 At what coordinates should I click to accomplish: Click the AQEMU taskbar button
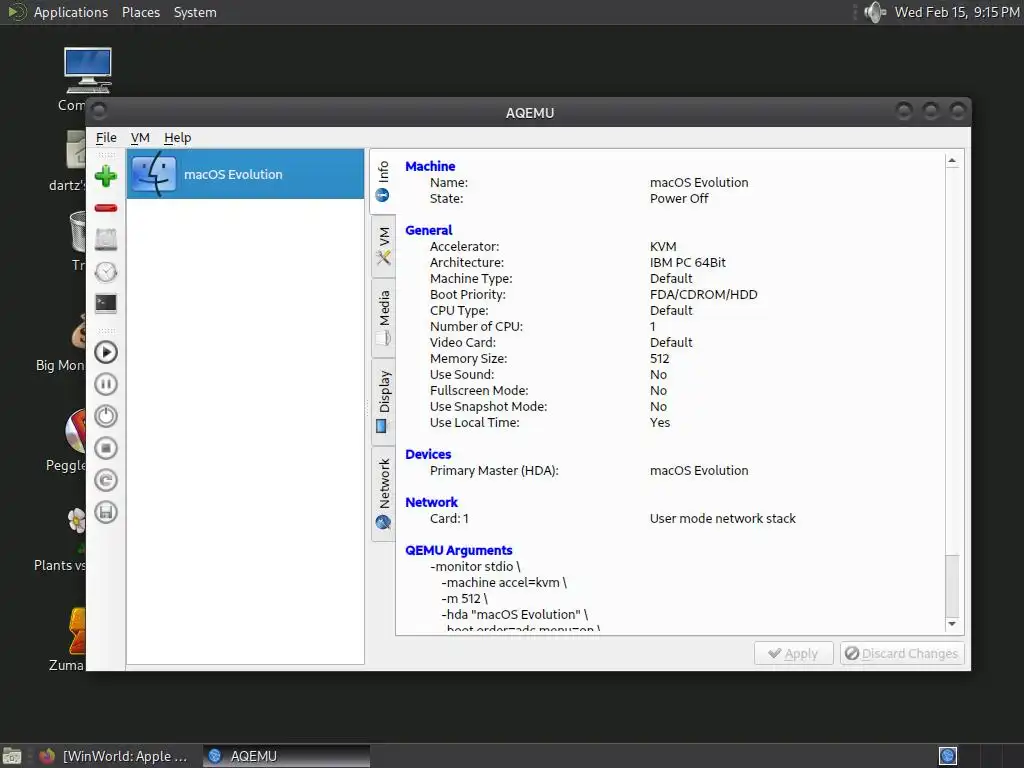286,756
